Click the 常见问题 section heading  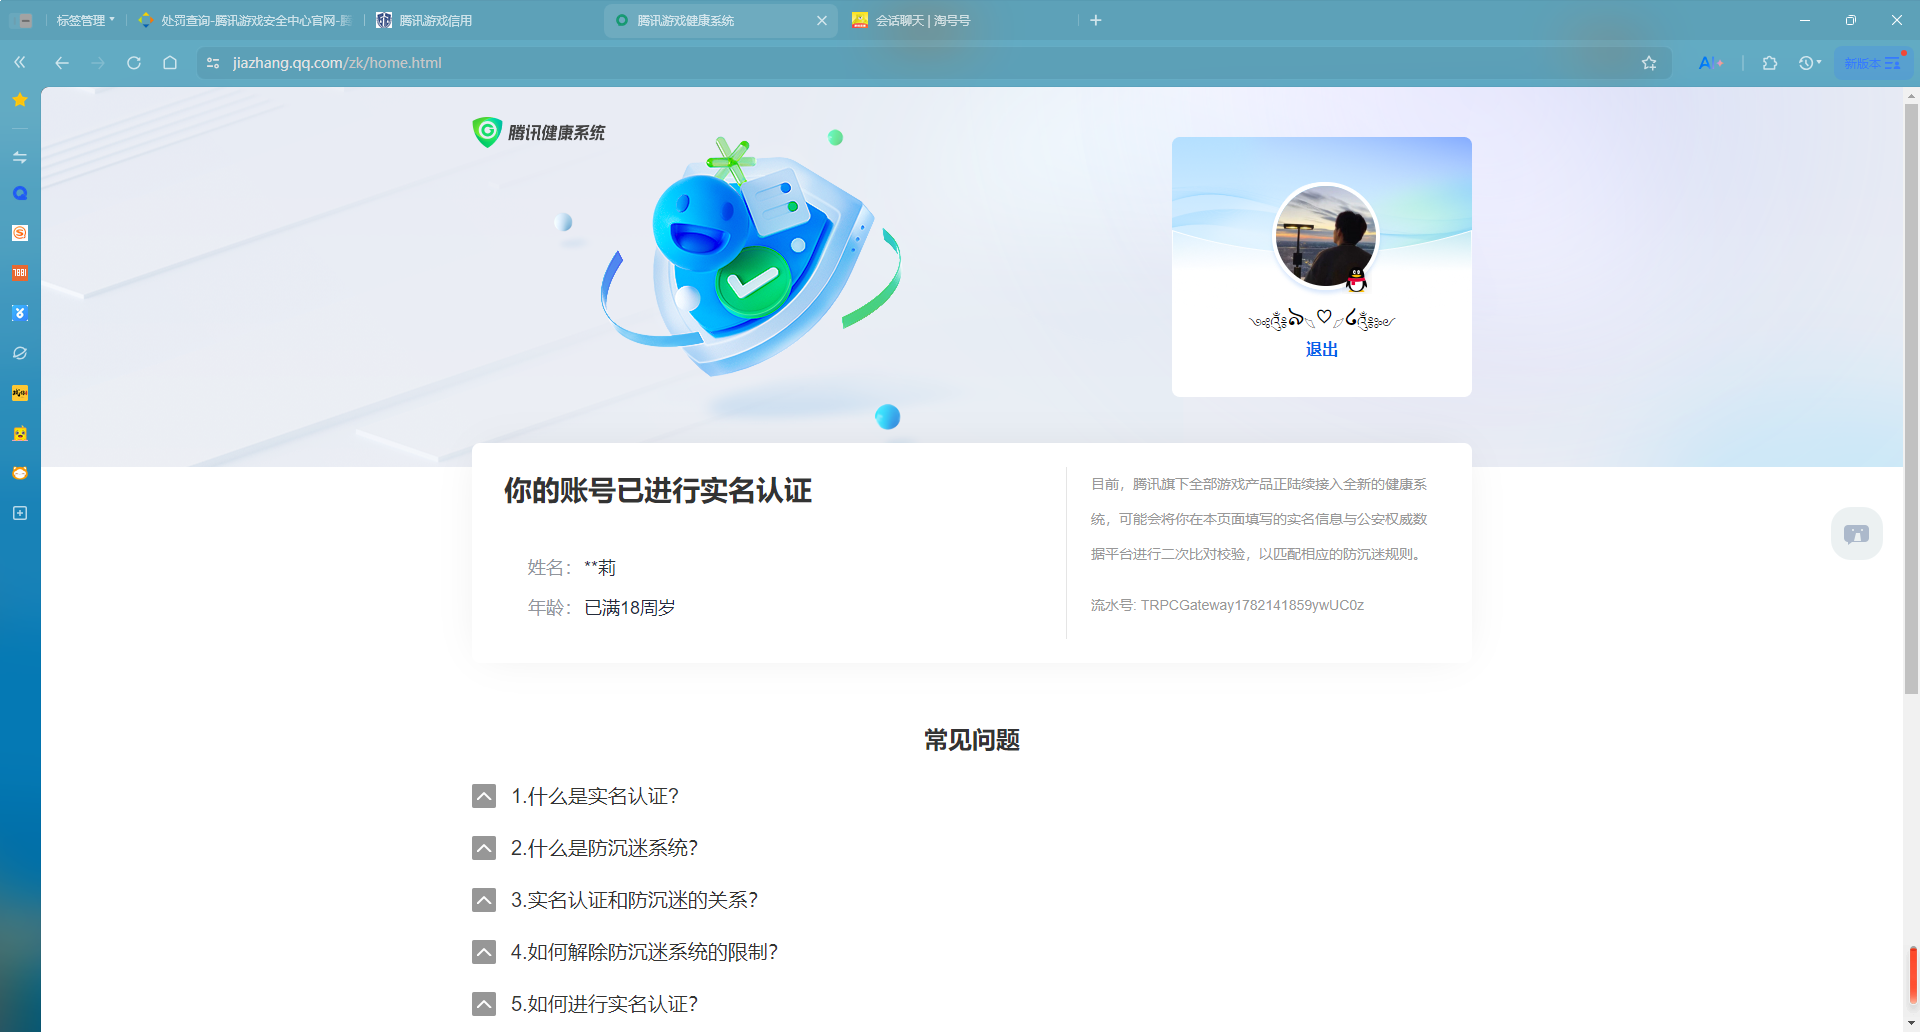pos(972,740)
